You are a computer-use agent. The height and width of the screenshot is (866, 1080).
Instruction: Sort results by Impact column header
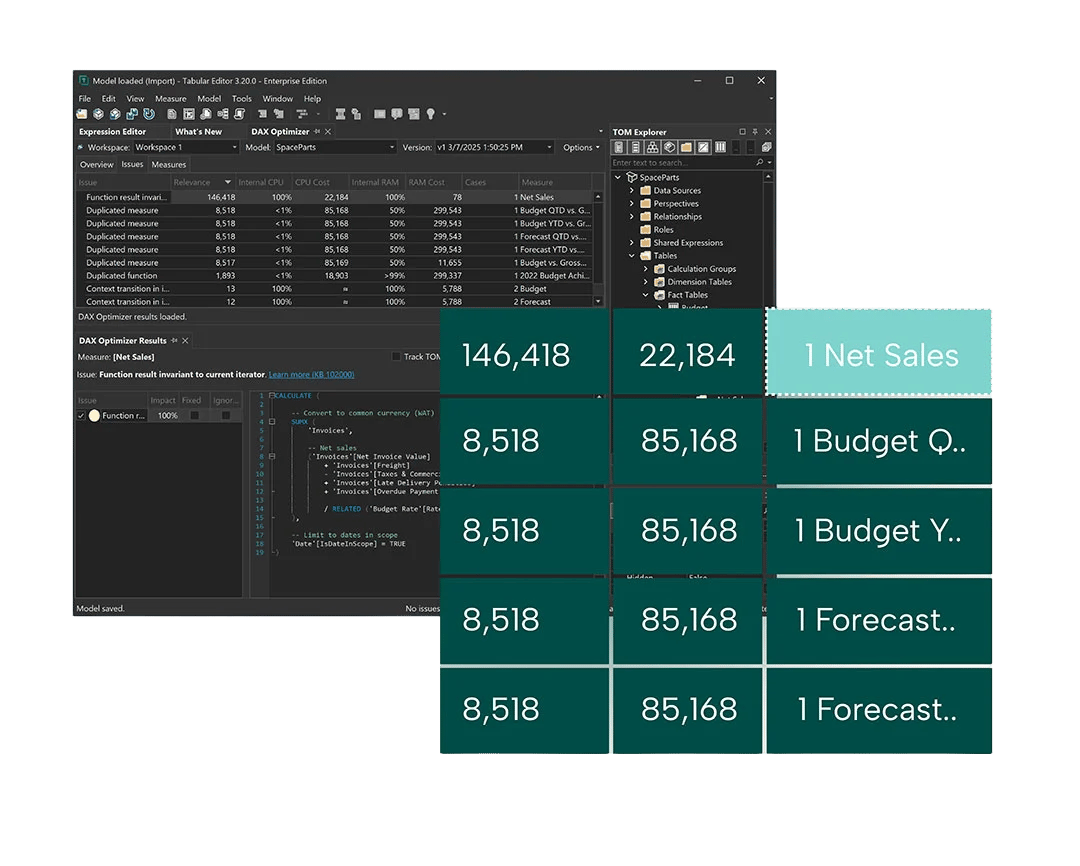tap(163, 400)
